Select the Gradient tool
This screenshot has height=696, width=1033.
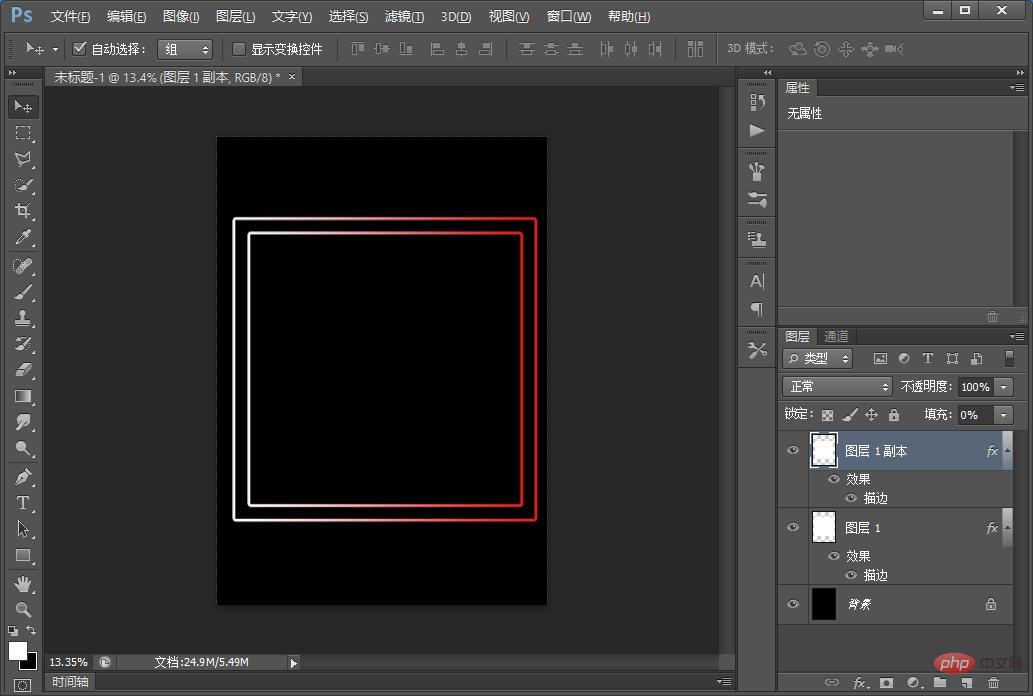tap(23, 396)
